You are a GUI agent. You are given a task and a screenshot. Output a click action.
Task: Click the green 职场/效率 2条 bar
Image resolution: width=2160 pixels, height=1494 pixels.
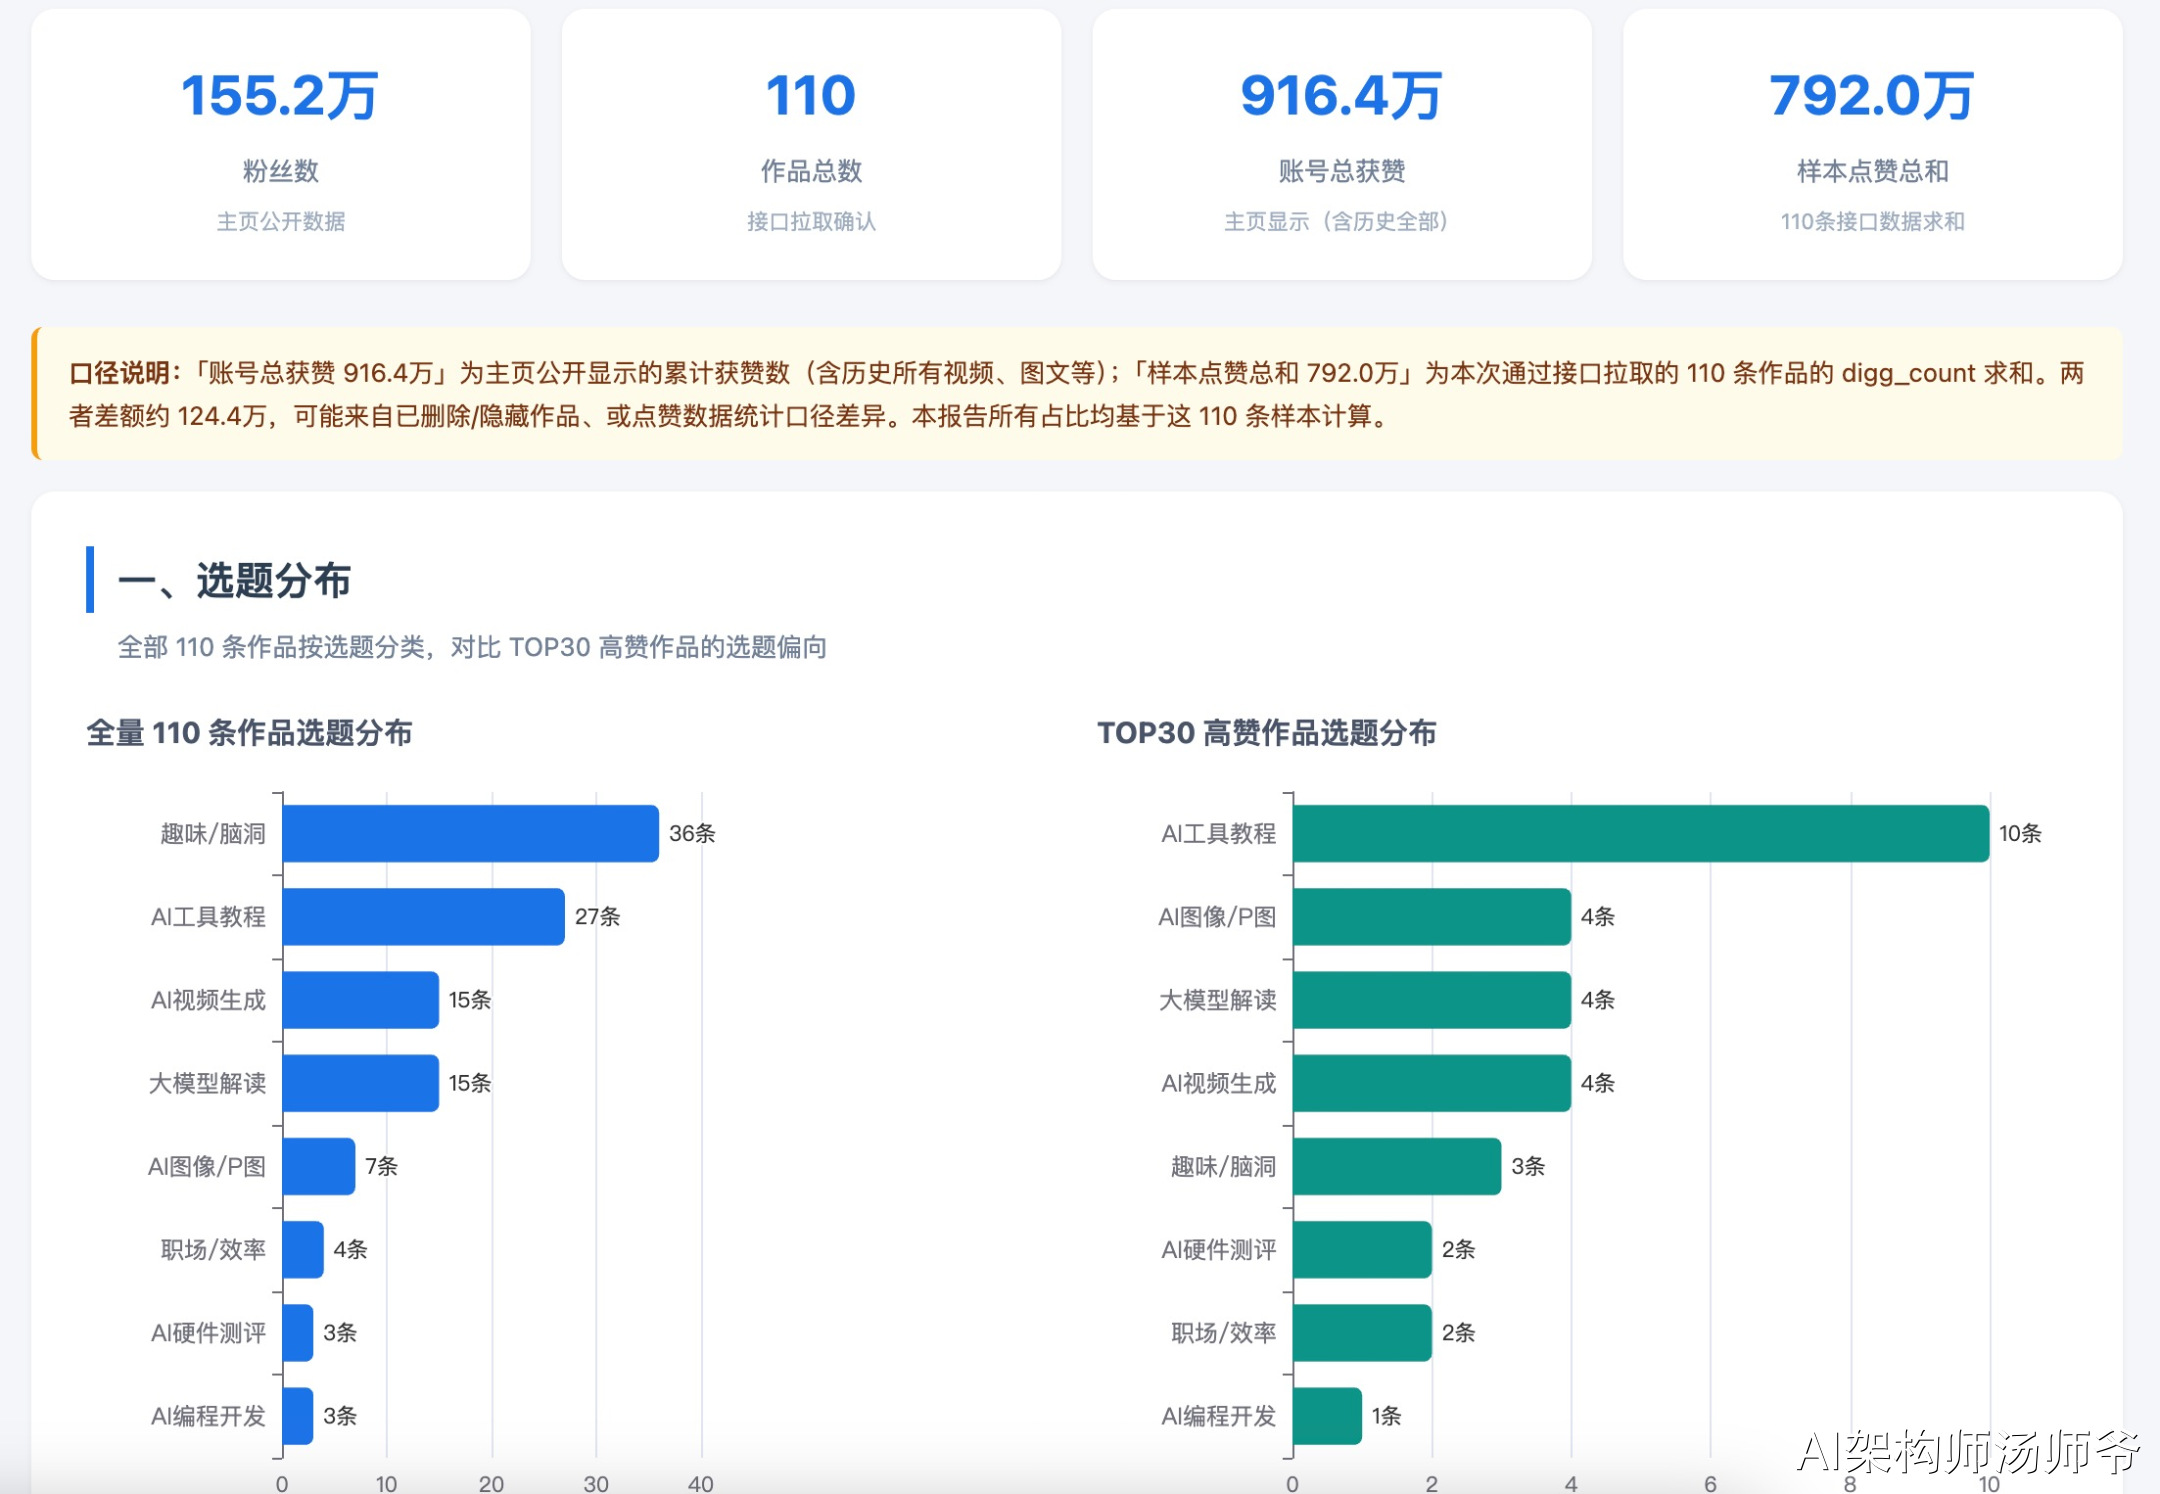click(1362, 1332)
